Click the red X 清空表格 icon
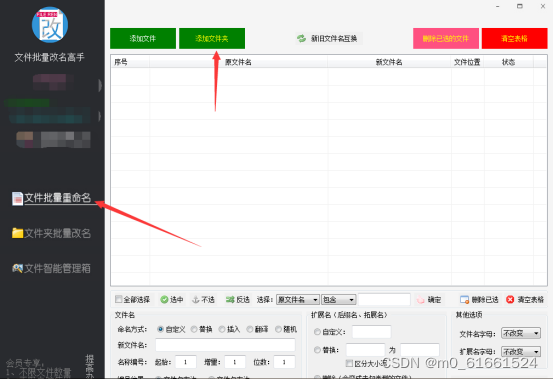 [x=510, y=300]
